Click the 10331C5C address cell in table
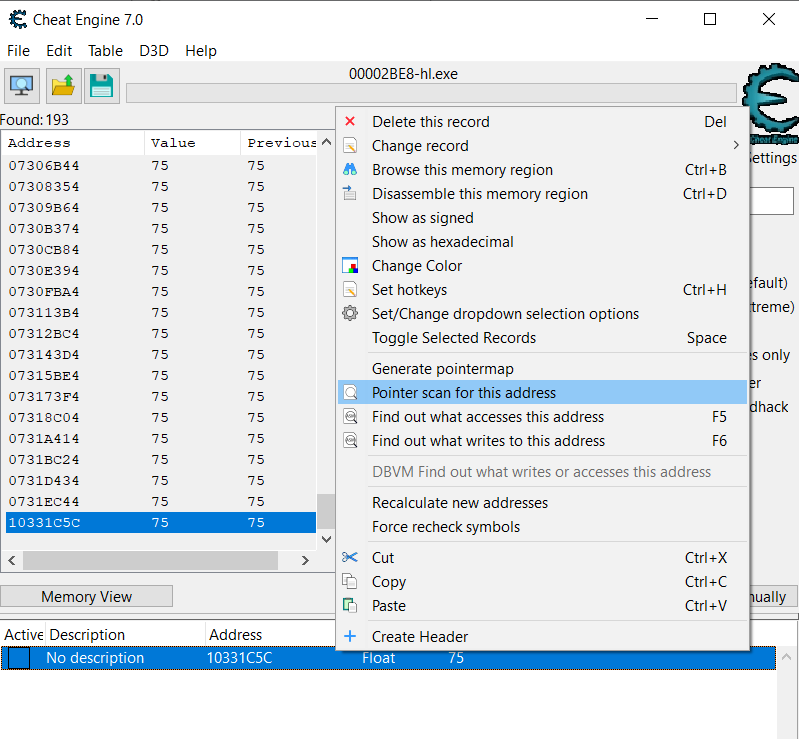This screenshot has width=799, height=739. pos(239,657)
